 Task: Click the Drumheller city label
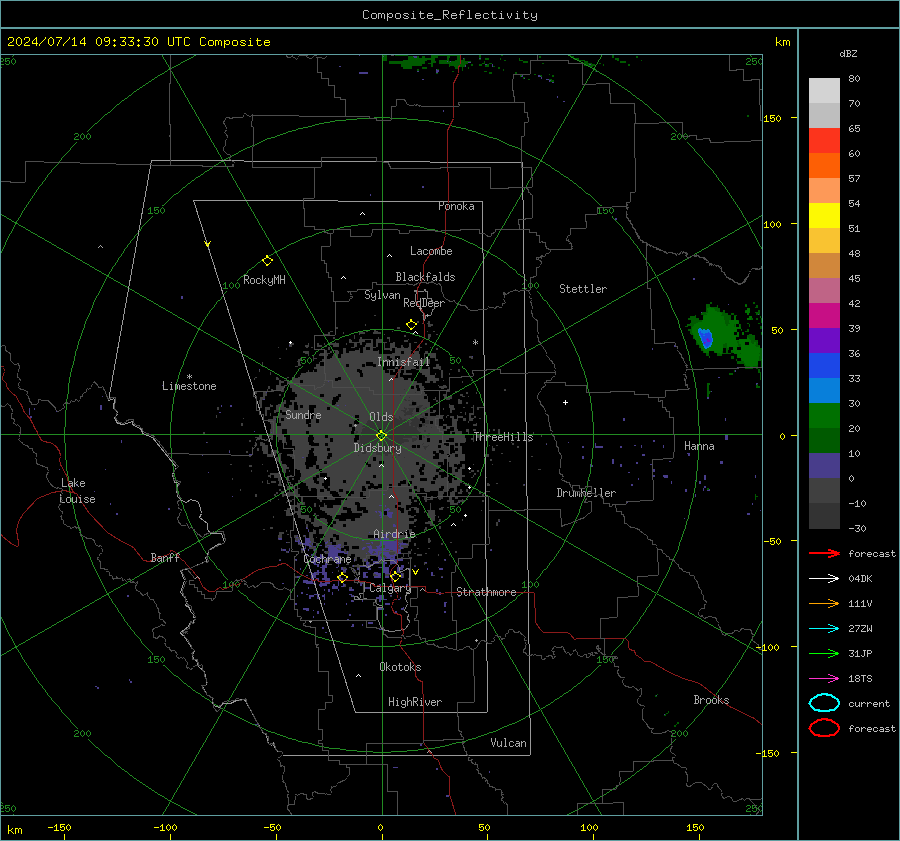pyautogui.click(x=586, y=493)
